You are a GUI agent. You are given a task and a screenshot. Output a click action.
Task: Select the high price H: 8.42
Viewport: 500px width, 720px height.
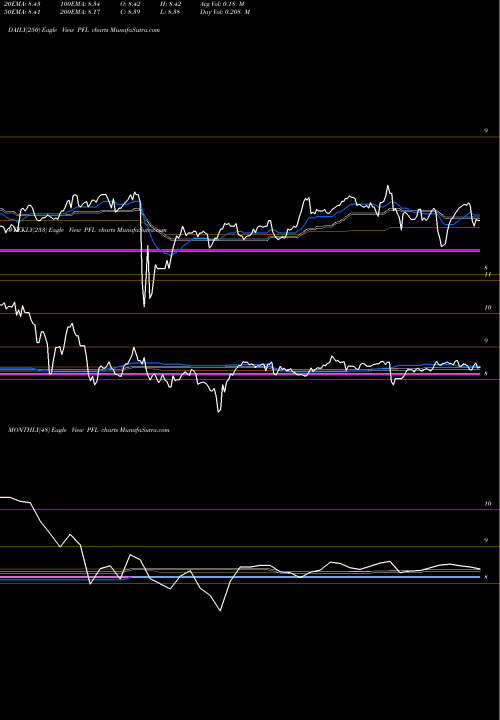(171, 4)
